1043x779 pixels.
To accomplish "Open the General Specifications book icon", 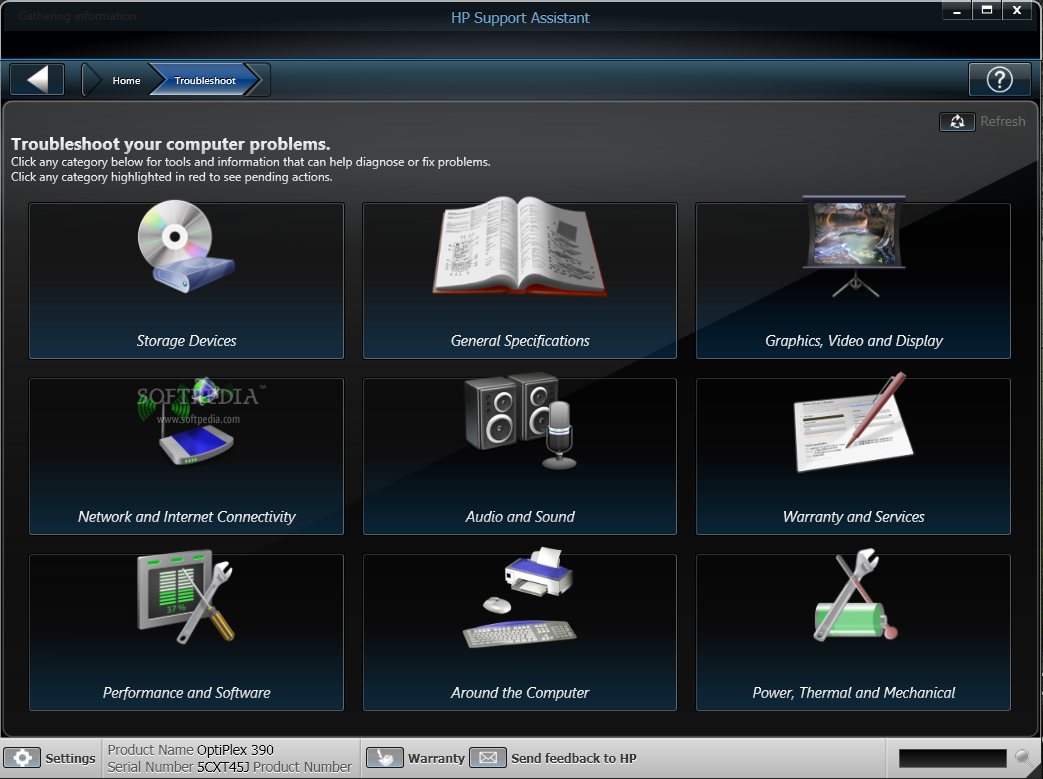I will (x=520, y=246).
